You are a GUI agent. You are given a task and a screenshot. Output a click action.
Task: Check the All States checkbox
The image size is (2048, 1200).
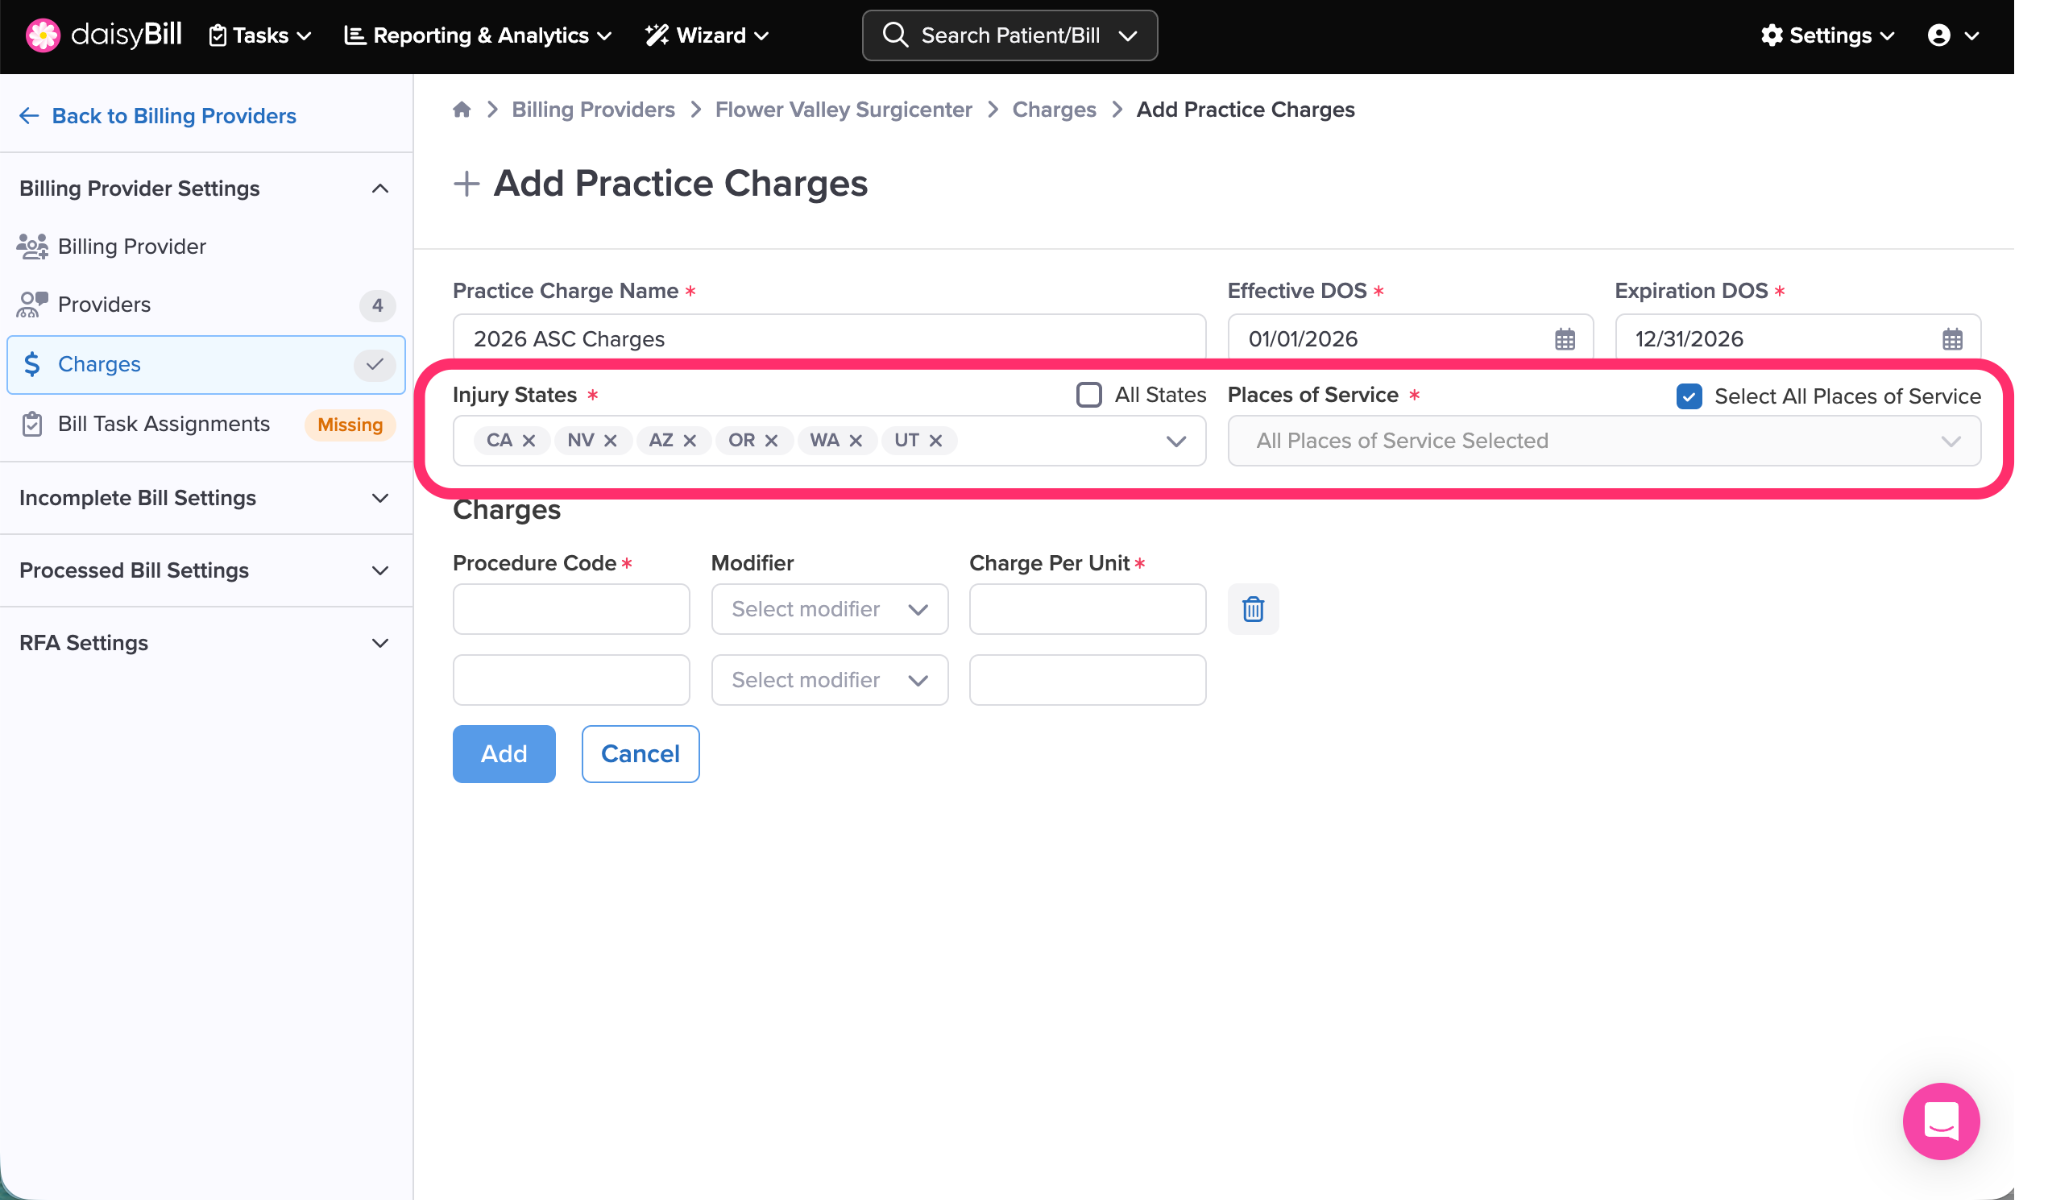pyautogui.click(x=1089, y=395)
